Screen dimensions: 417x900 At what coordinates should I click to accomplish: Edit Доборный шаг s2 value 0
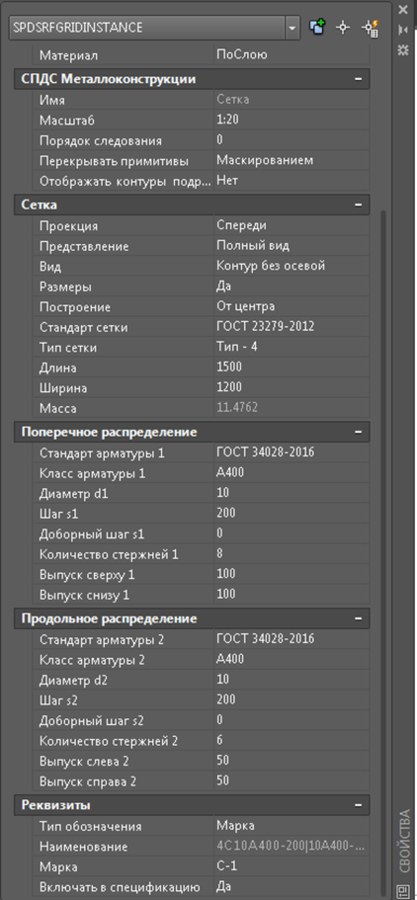(x=291, y=720)
